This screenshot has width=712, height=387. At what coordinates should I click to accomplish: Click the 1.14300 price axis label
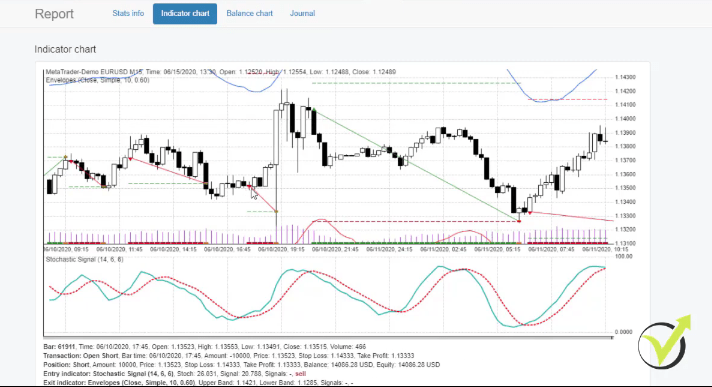click(625, 77)
